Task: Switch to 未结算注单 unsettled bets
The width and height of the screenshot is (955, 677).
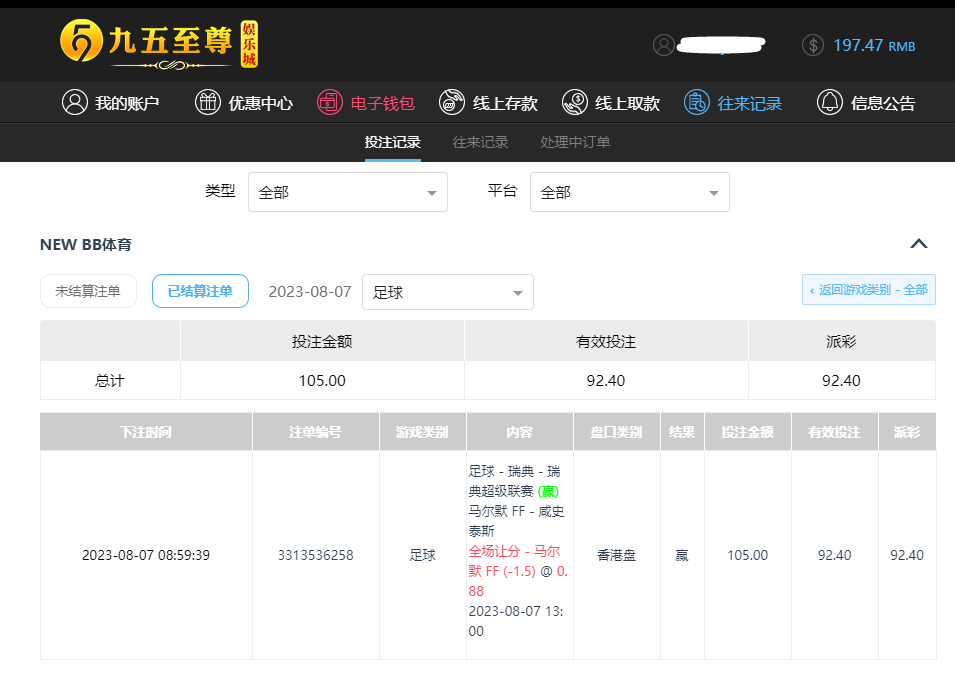Action: coord(88,291)
